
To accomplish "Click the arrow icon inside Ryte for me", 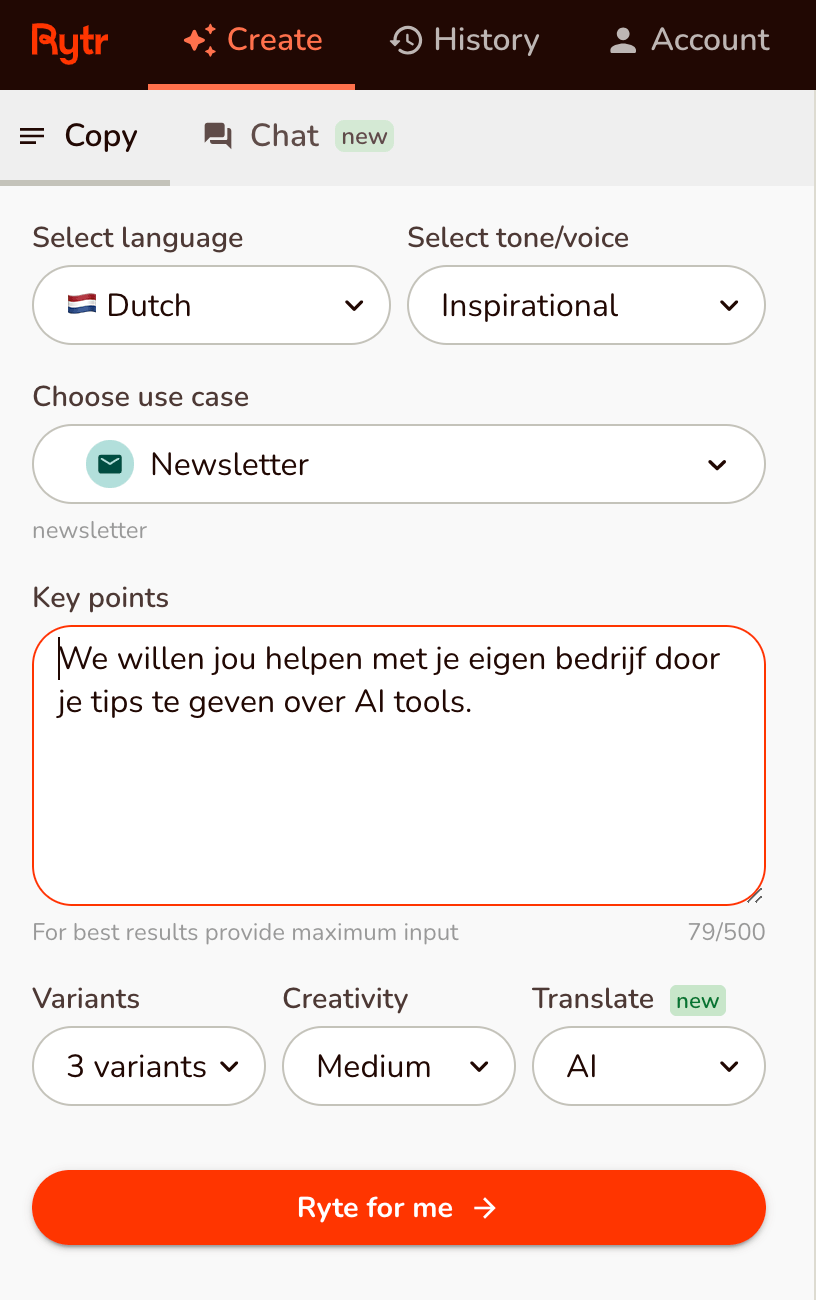I will pyautogui.click(x=485, y=1208).
